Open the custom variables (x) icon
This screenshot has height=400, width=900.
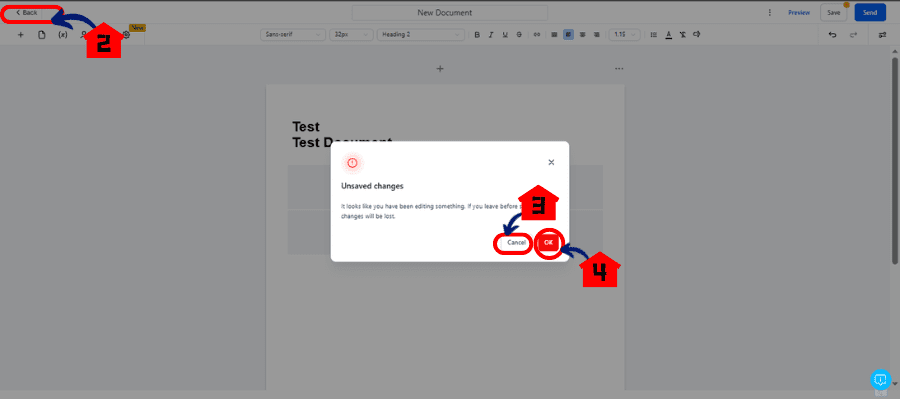click(63, 35)
